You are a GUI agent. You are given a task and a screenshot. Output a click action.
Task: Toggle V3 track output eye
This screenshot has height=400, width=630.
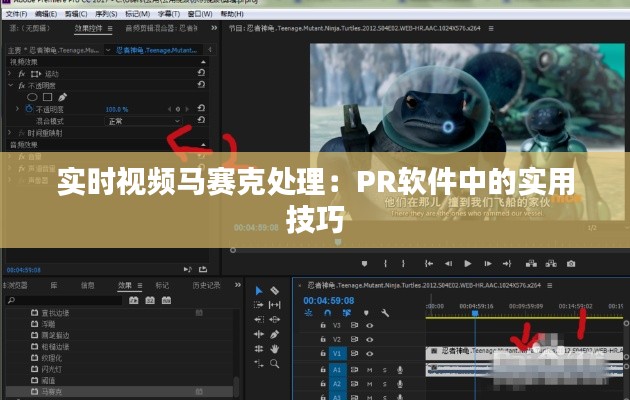pyautogui.click(x=370, y=326)
